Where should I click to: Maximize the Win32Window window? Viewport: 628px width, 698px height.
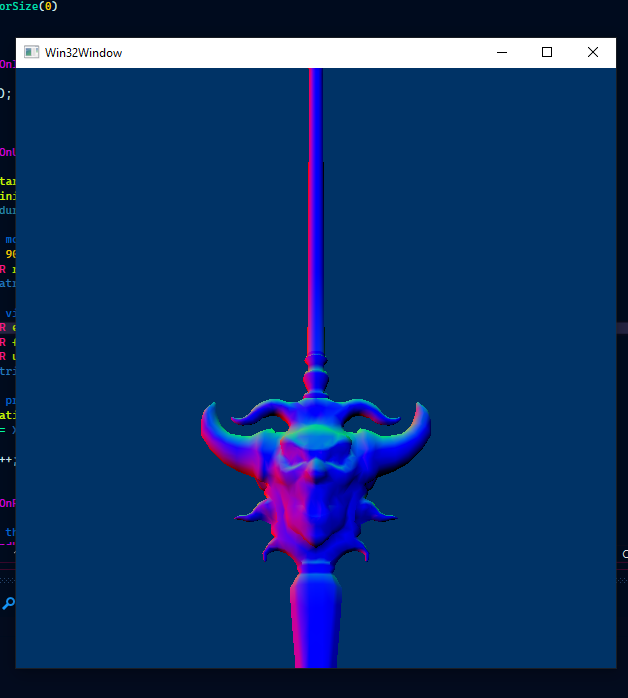point(546,53)
